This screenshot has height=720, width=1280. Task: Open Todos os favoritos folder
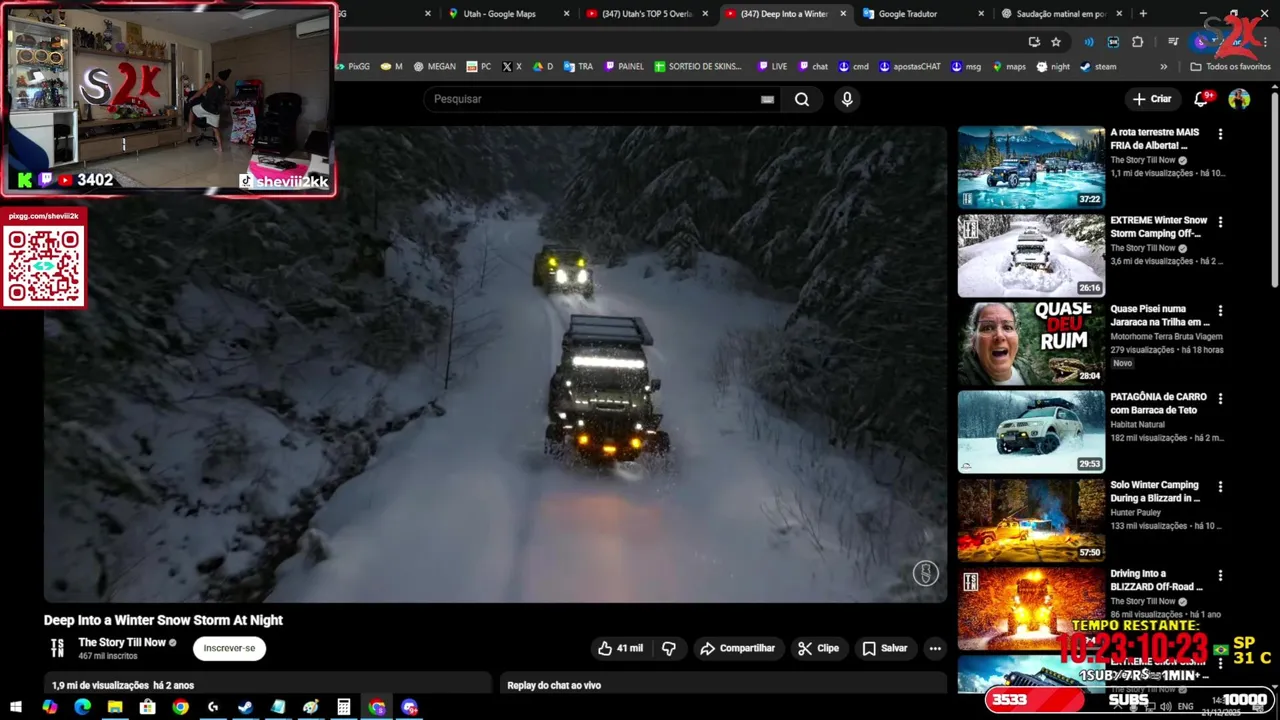coord(1230,67)
